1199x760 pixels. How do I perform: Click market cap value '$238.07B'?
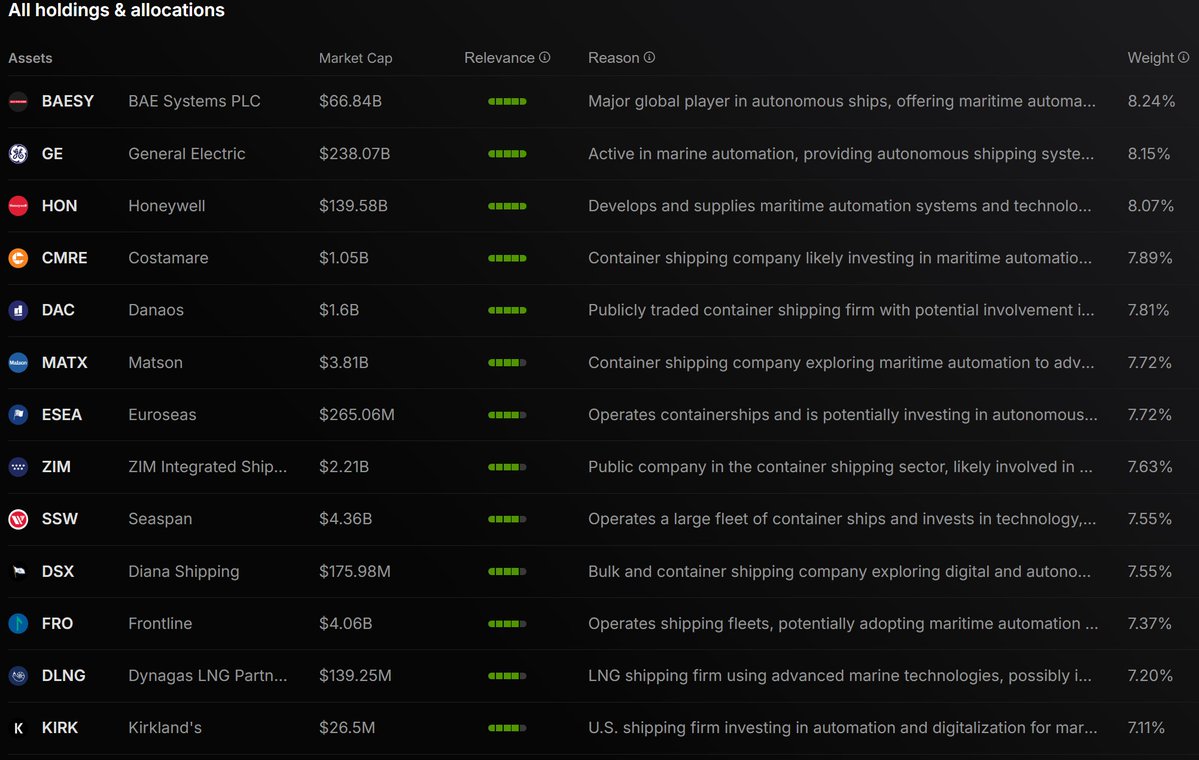(355, 154)
